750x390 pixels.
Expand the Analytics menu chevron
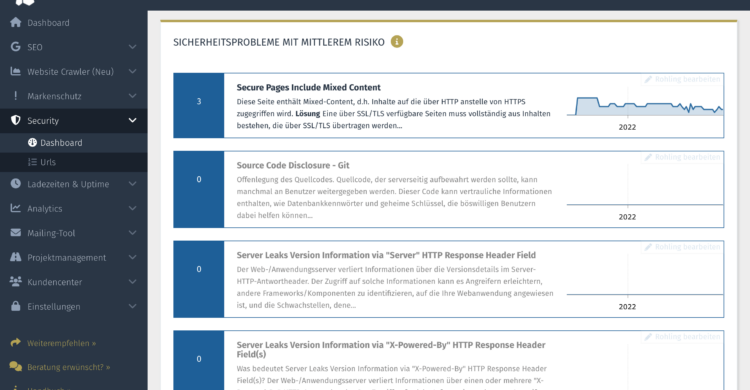pos(132,208)
